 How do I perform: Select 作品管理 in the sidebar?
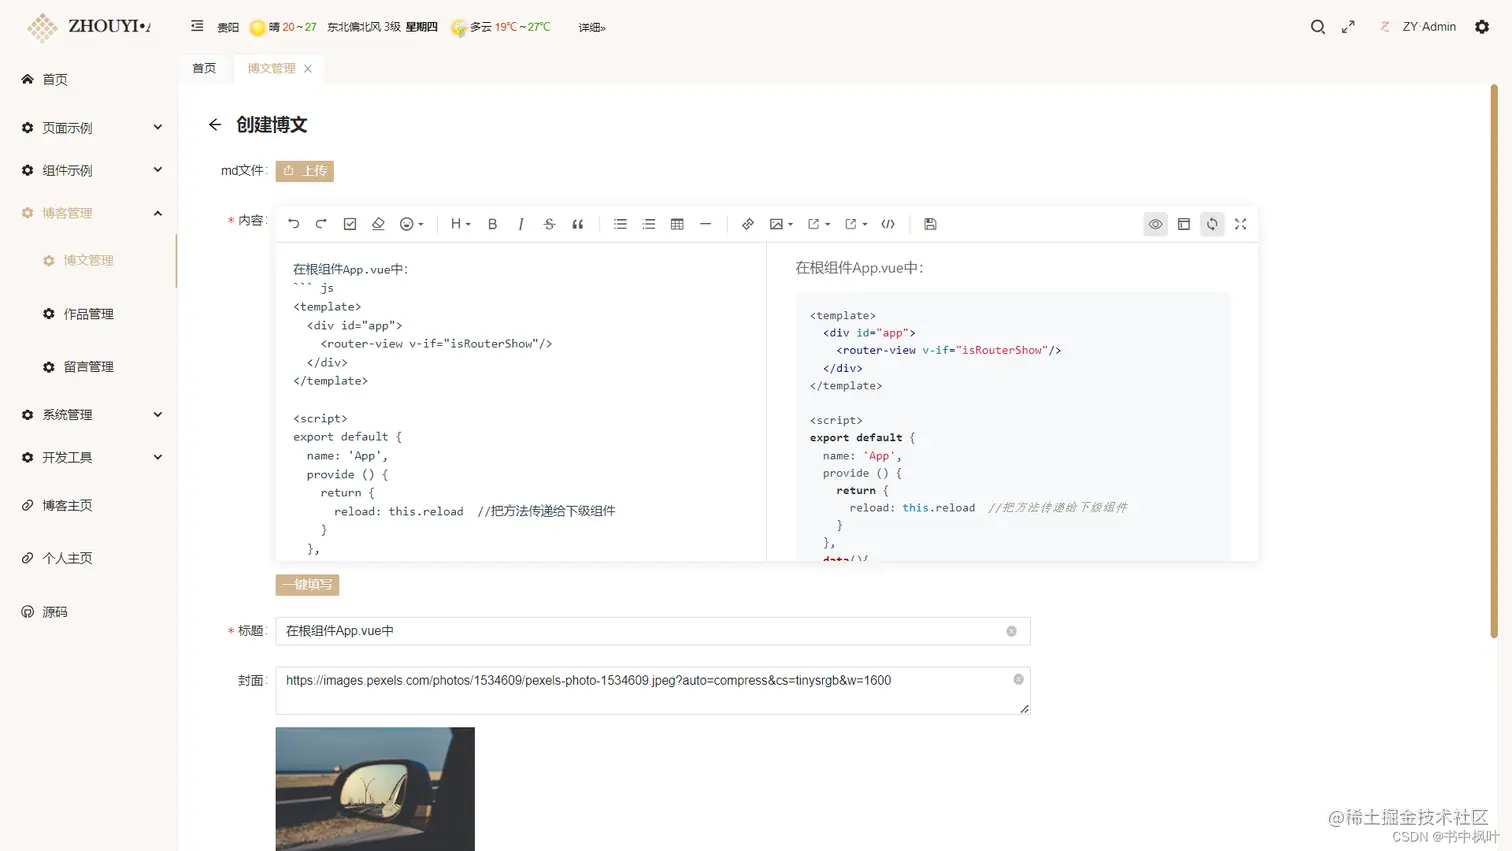point(89,314)
